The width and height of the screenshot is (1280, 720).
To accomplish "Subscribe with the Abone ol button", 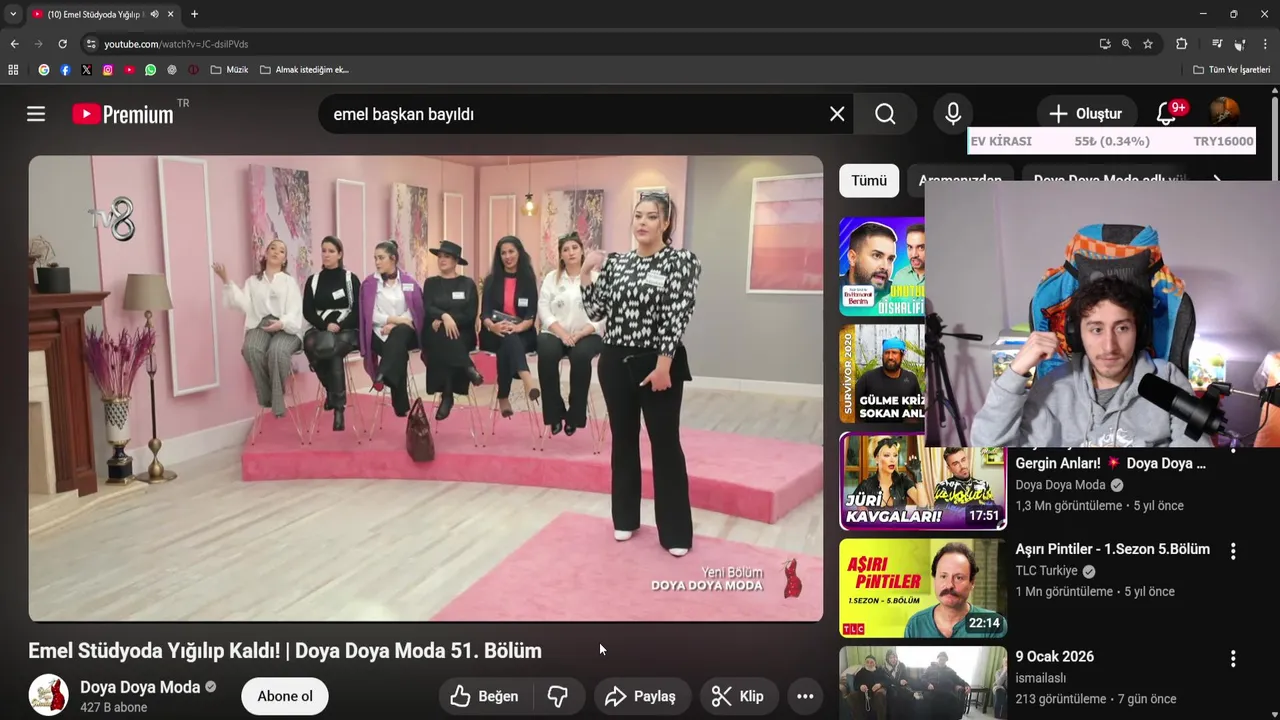I will point(285,696).
